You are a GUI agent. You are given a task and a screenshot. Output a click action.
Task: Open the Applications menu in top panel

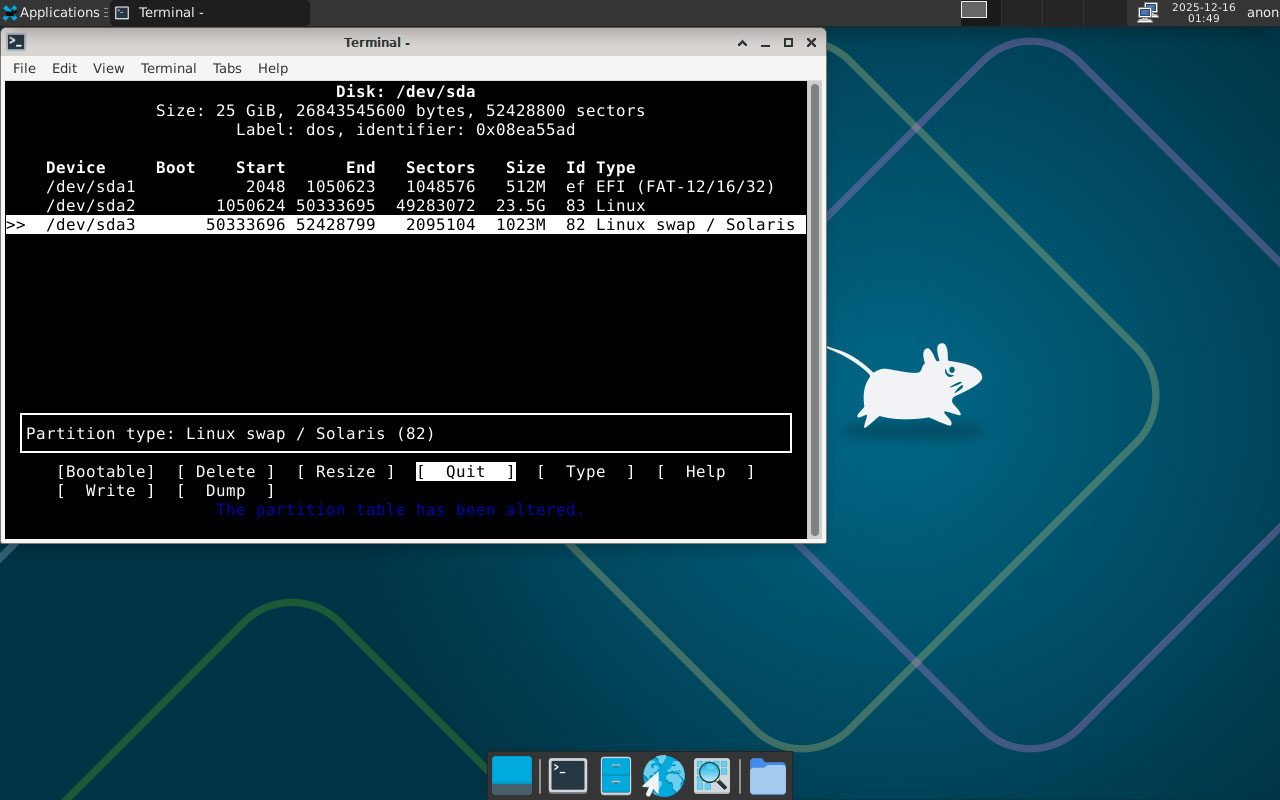52,12
